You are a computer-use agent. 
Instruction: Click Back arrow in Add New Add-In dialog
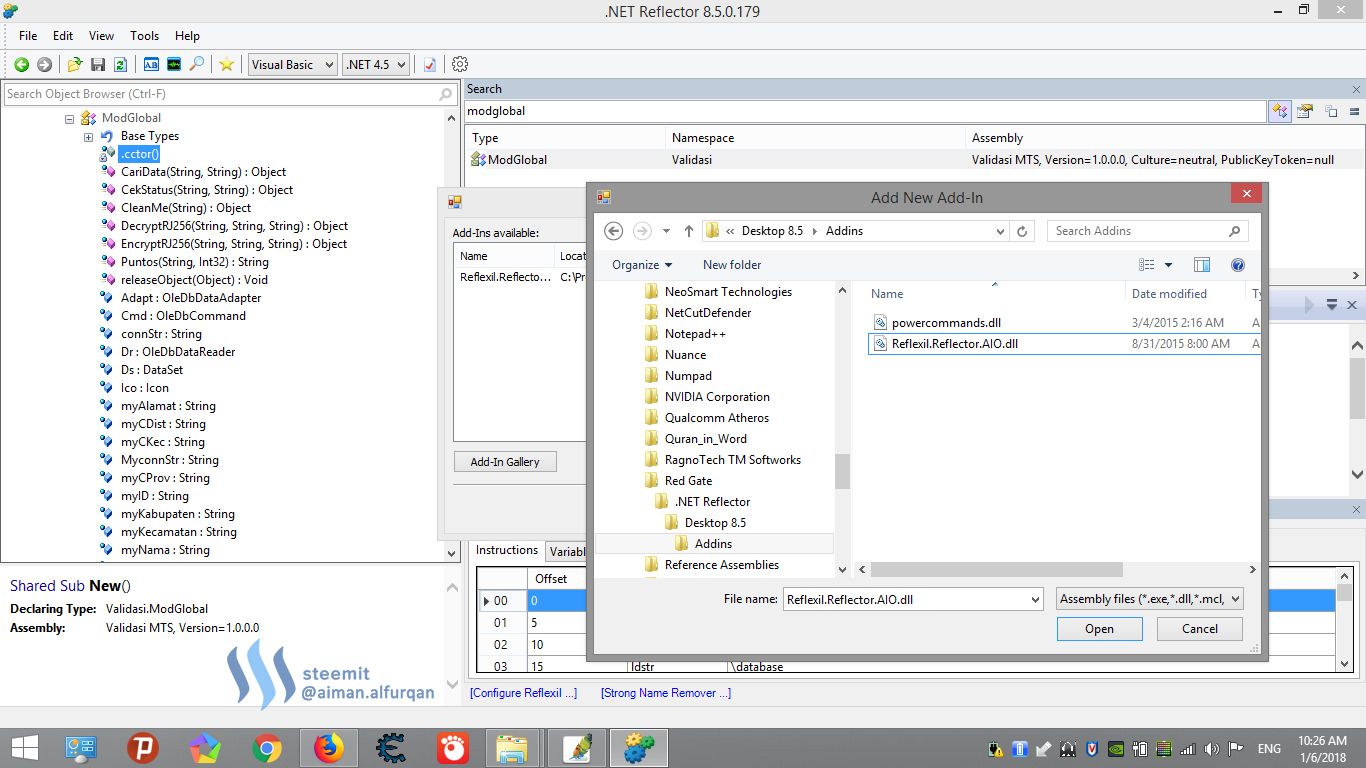pyautogui.click(x=614, y=231)
